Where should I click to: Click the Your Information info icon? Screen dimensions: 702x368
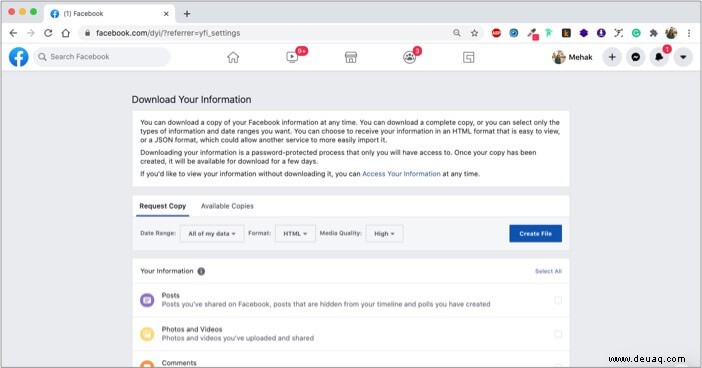pyautogui.click(x=201, y=271)
